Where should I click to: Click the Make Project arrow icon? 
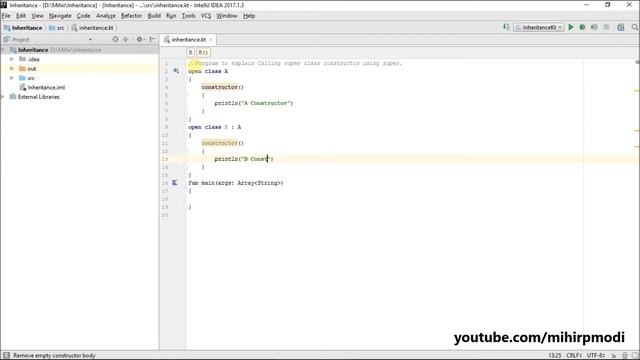(506, 27)
